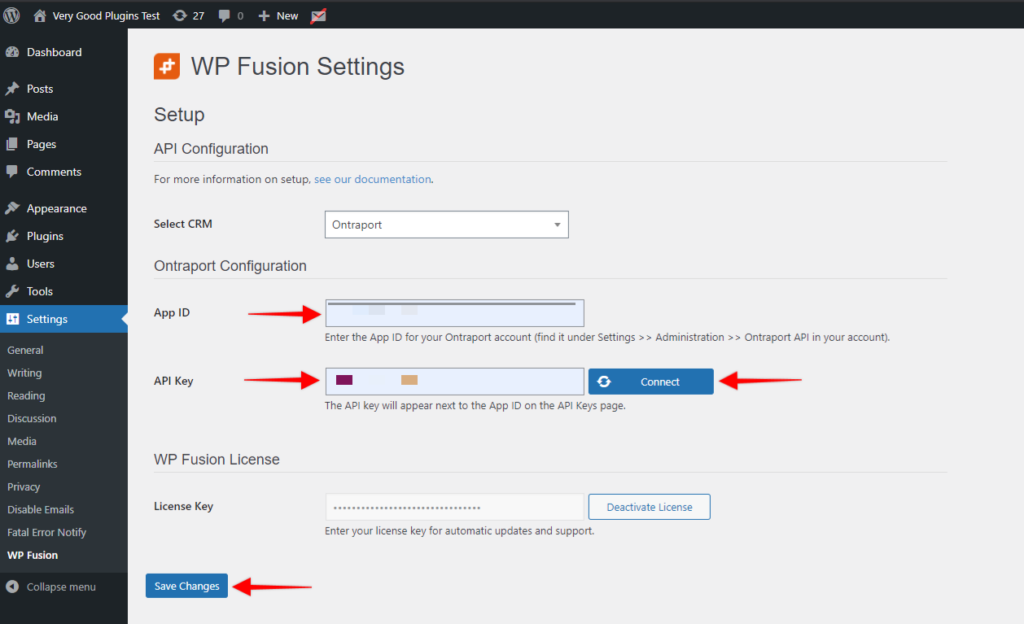Click the API Configuration heading
Image resolution: width=1024 pixels, height=624 pixels.
(211, 149)
